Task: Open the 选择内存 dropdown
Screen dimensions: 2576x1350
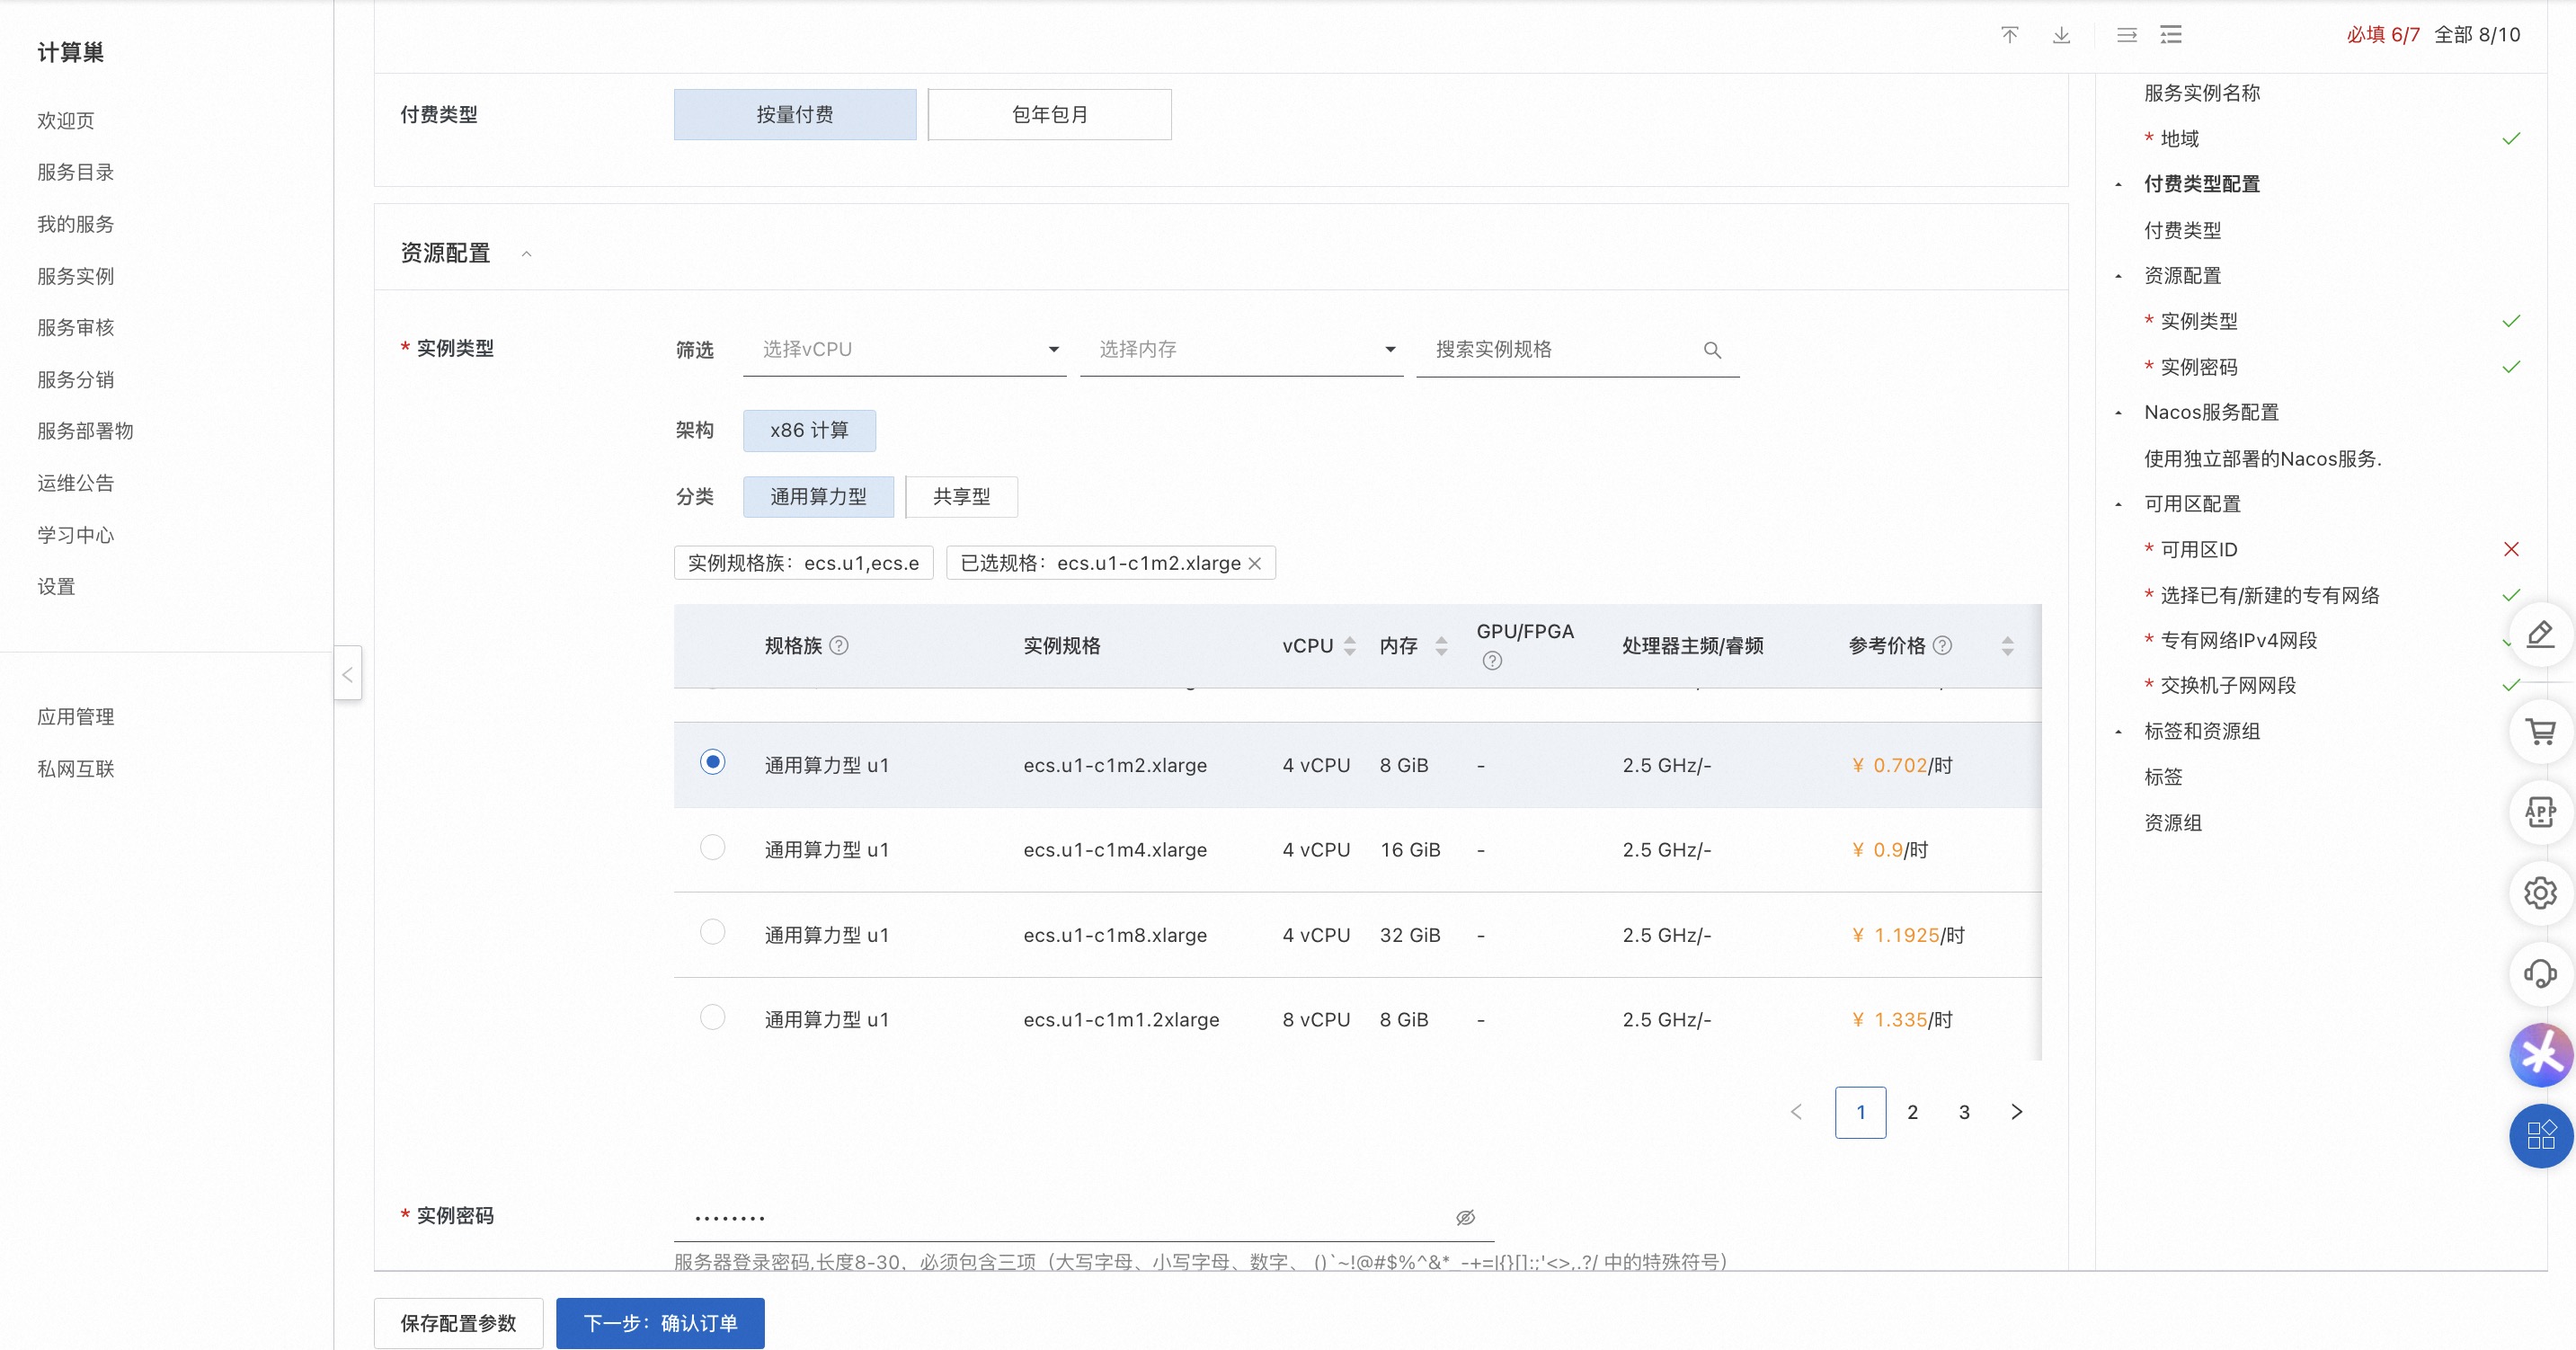Action: click(x=1240, y=350)
